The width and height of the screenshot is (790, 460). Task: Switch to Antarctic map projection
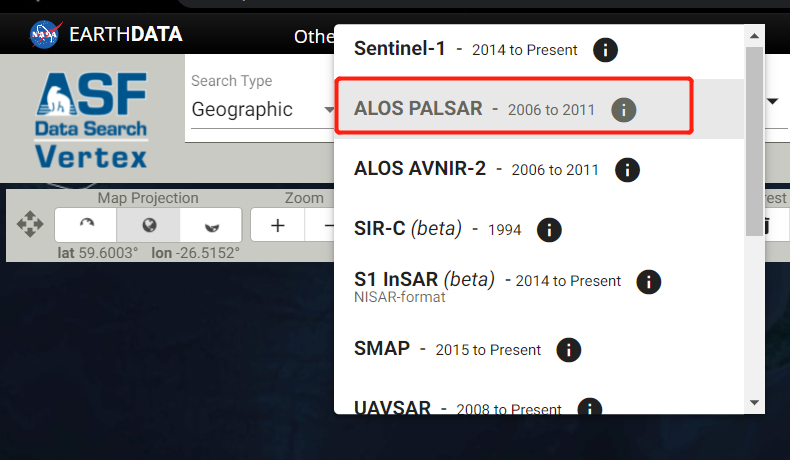click(211, 225)
